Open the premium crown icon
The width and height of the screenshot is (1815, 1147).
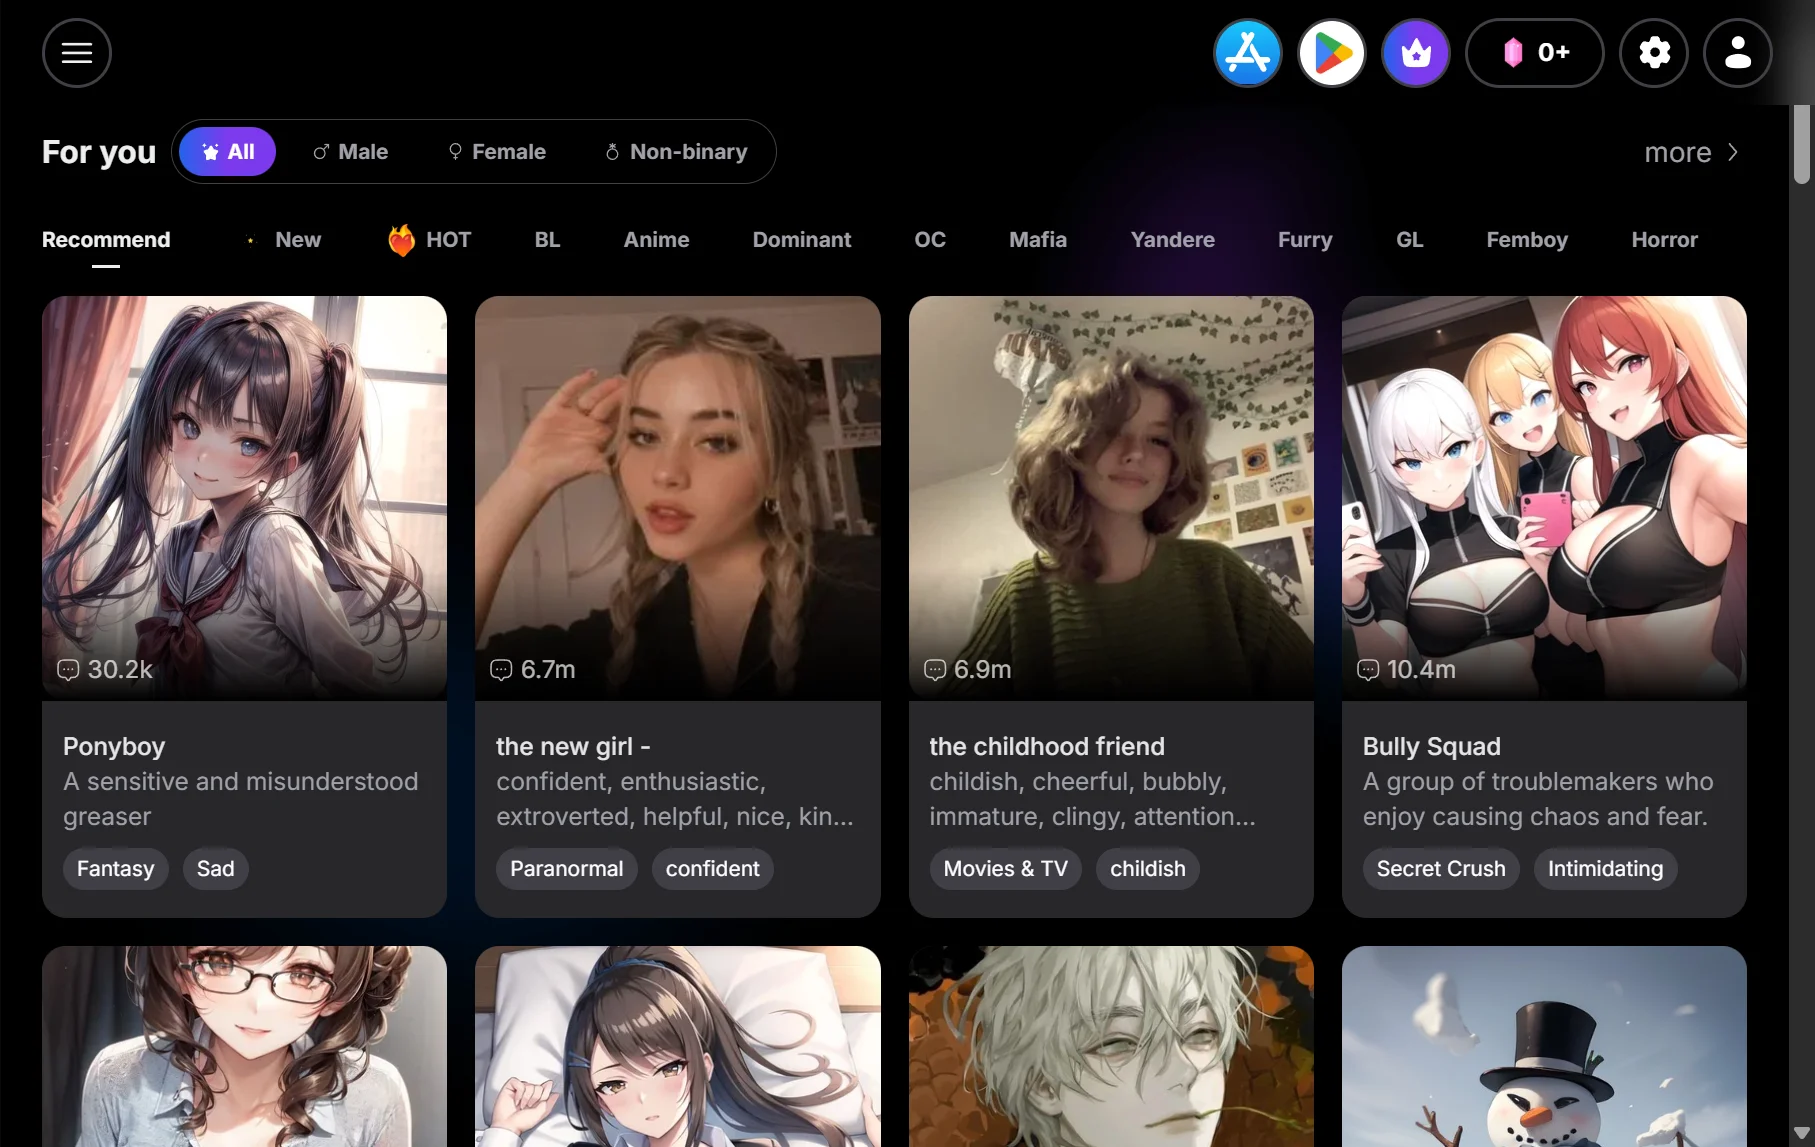(x=1415, y=53)
